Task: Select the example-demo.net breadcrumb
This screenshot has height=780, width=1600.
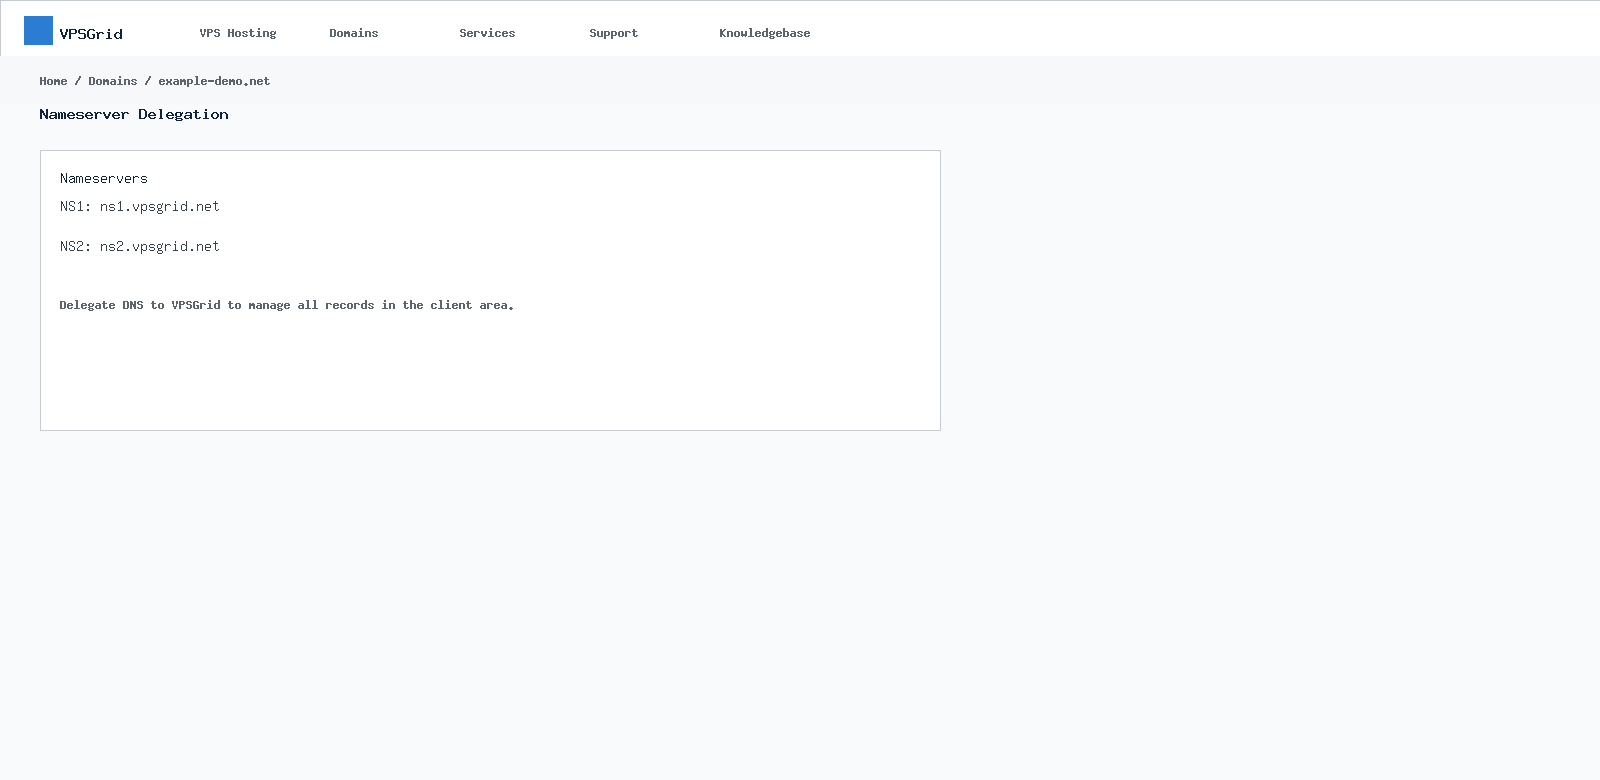Action: click(214, 81)
